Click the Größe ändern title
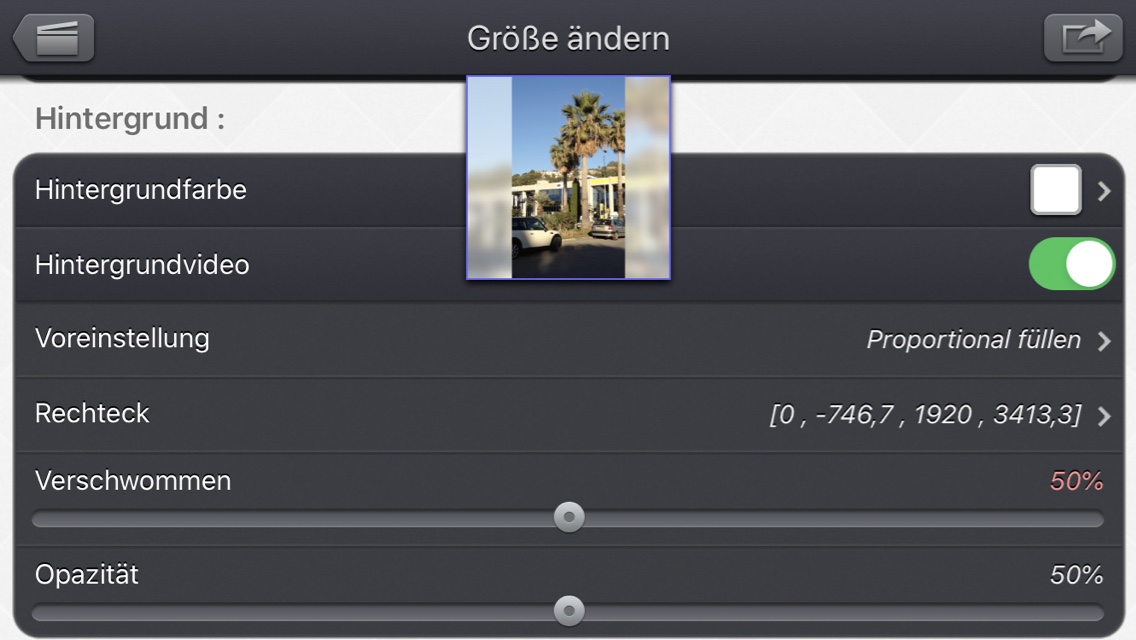This screenshot has width=1136, height=640. 568,38
